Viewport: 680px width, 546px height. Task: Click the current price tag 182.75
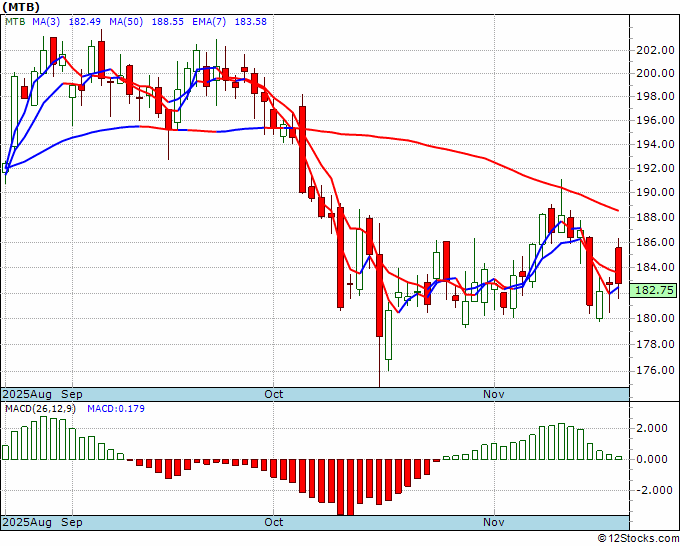click(x=653, y=290)
